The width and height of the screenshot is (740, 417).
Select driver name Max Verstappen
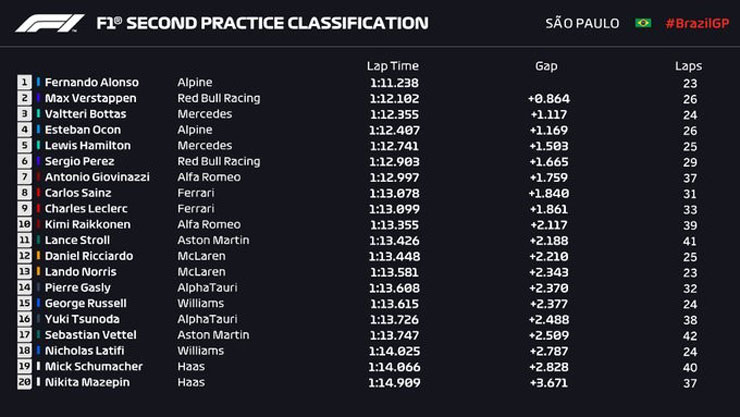(x=90, y=99)
